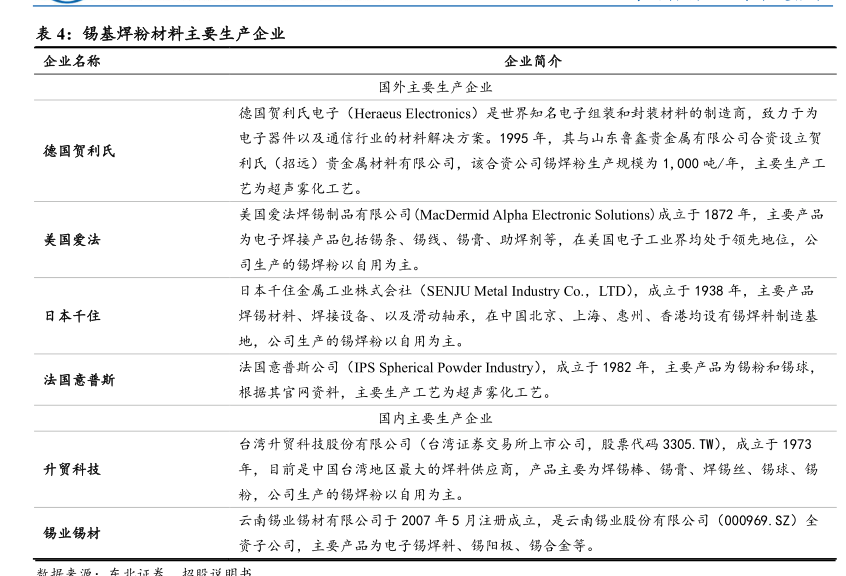846x576 pixels.
Task: Select the 锡业锡材 company name cell
Action: coord(72,533)
